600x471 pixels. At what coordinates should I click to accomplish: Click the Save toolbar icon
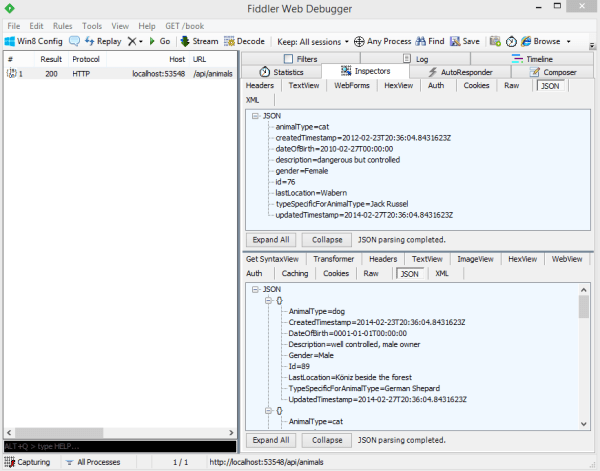[455, 41]
